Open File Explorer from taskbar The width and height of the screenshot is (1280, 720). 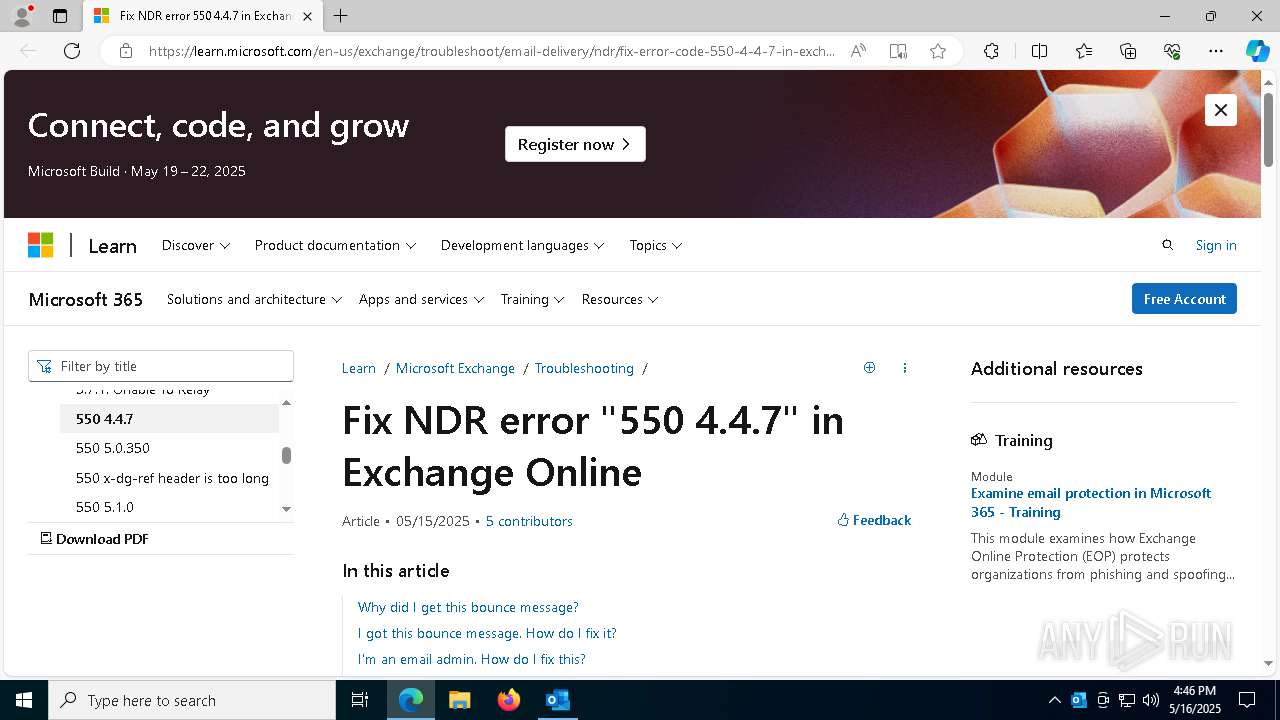click(459, 700)
